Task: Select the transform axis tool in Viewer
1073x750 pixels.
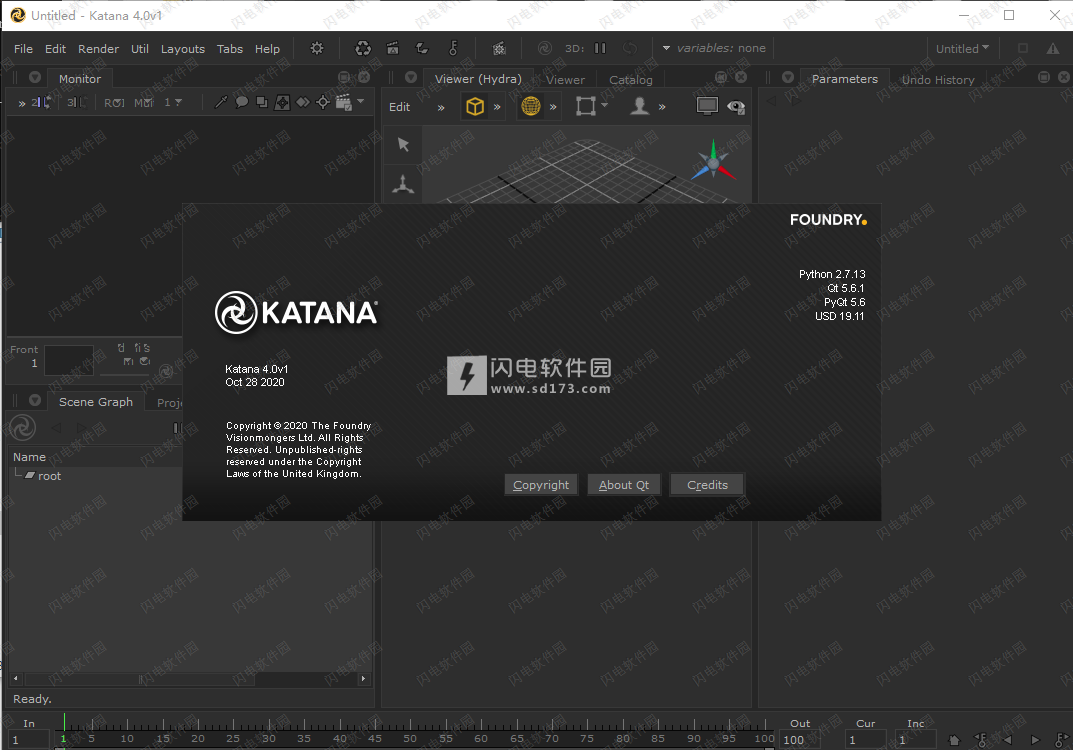Action: [403, 184]
